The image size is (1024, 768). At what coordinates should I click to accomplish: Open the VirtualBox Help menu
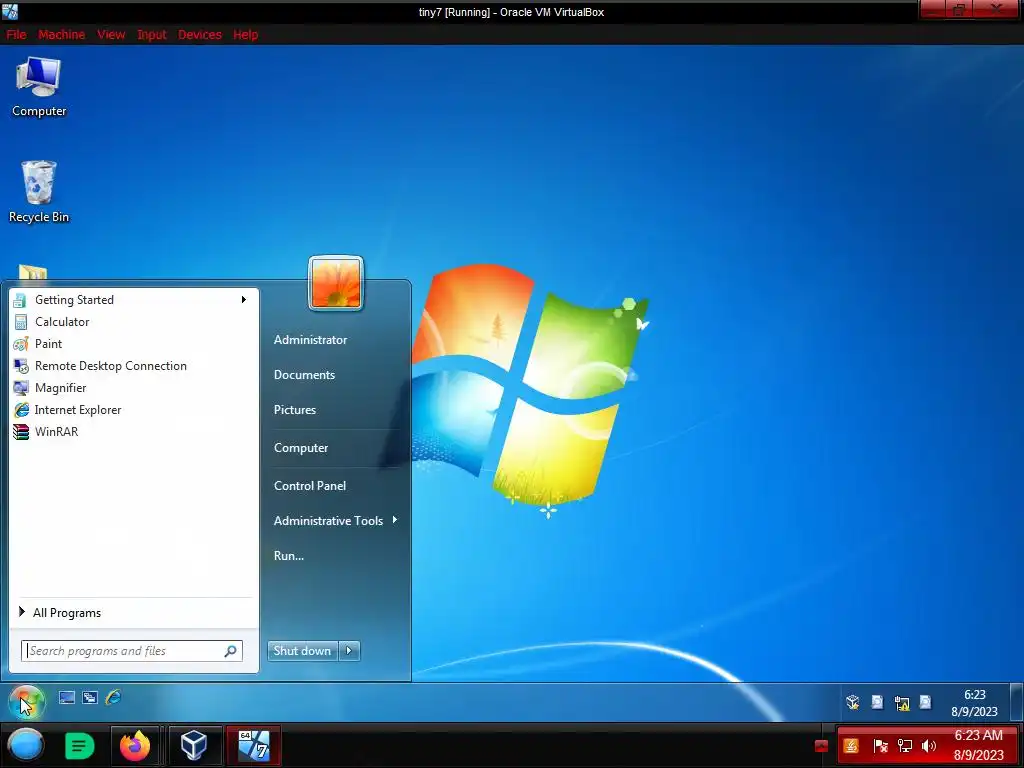click(x=246, y=35)
